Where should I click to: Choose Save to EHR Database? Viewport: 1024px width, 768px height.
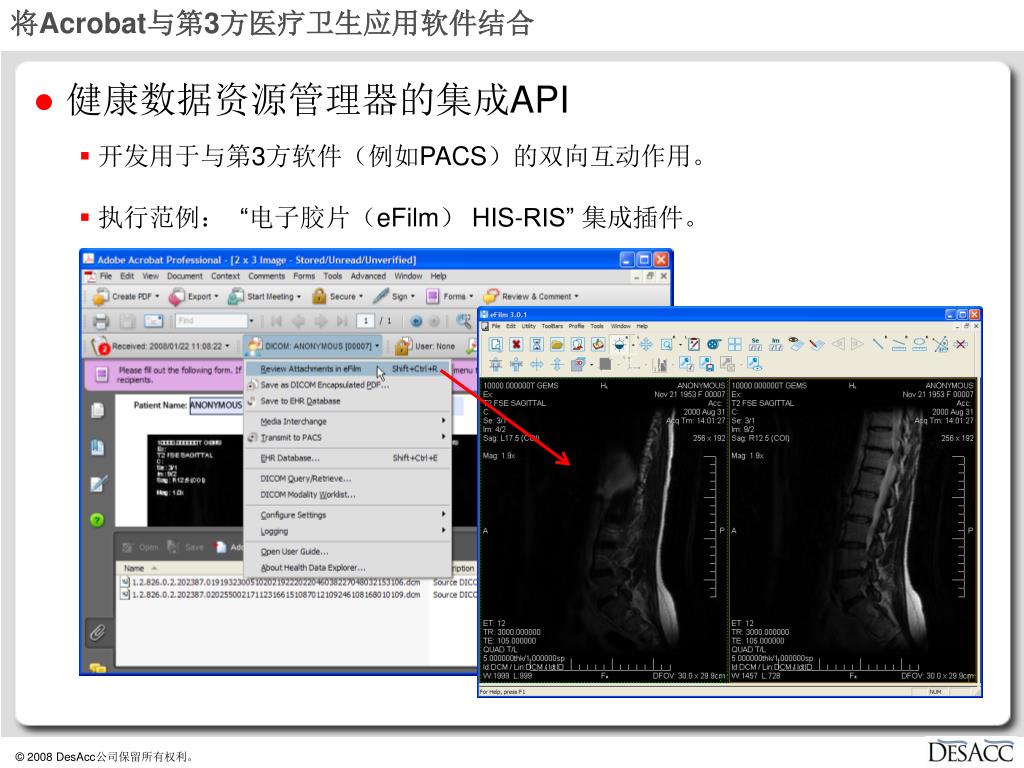coord(348,401)
